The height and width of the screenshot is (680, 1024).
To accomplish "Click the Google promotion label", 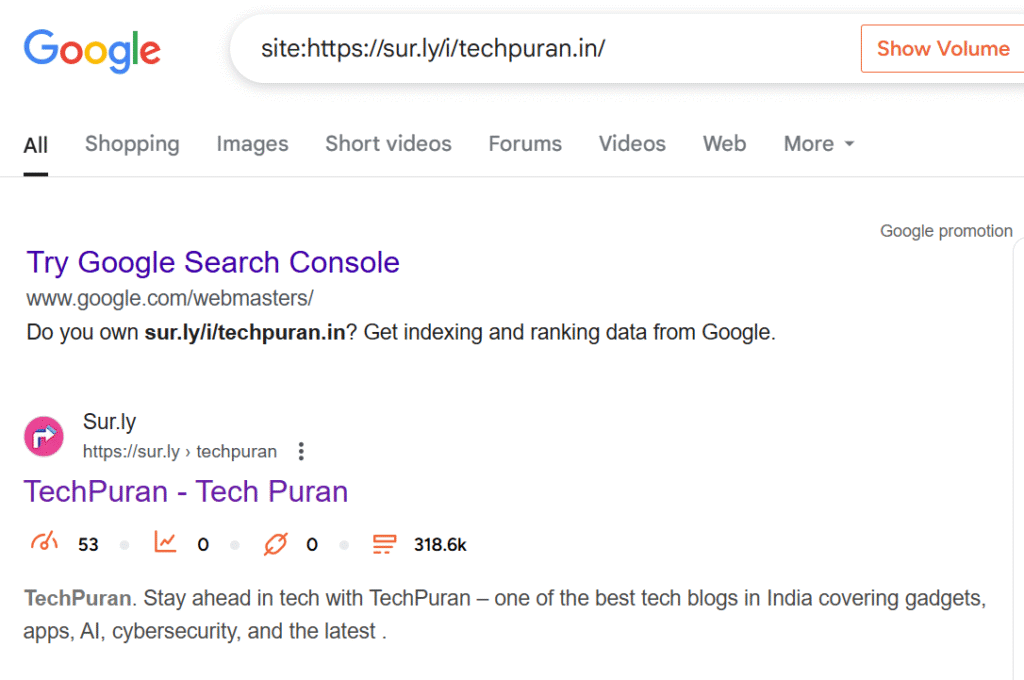I will pos(946,231).
